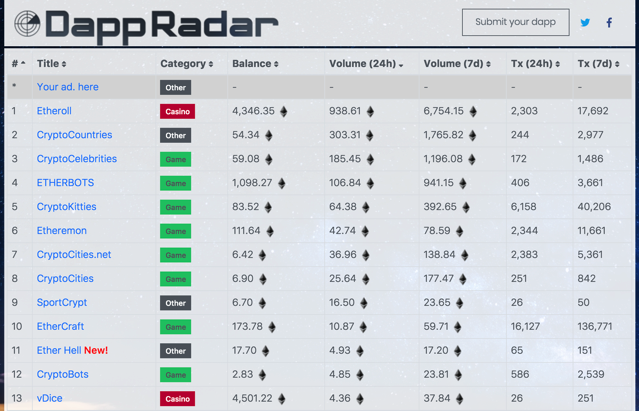Click the Game tag in CryptoCelebrities row
This screenshot has height=411, width=639.
(175, 159)
